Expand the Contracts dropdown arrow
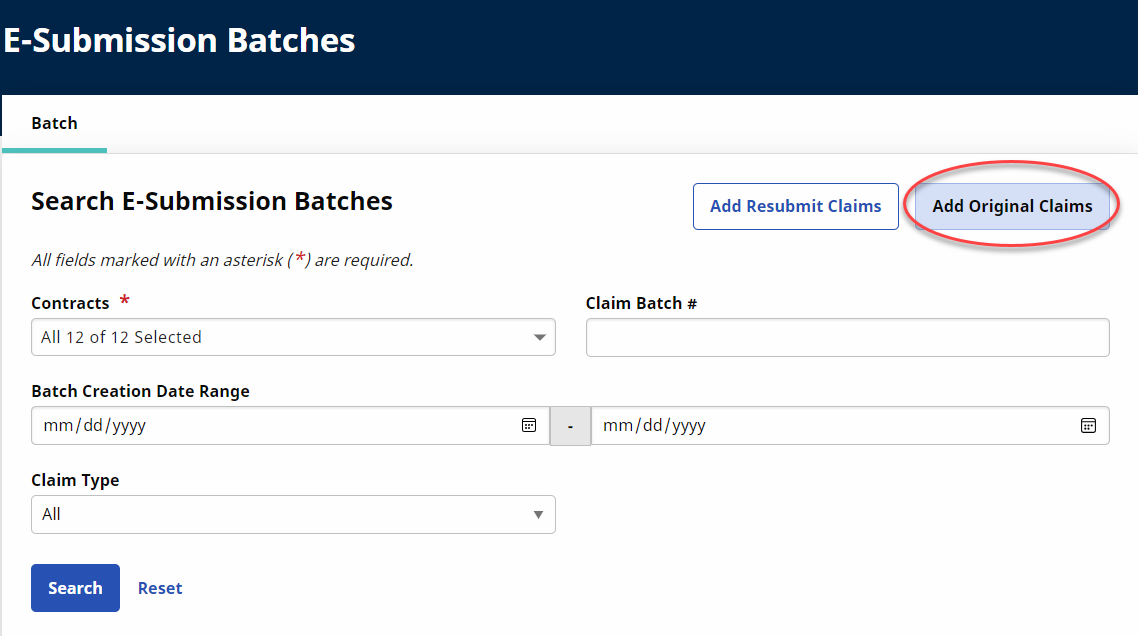This screenshot has height=636, width=1138. (540, 338)
